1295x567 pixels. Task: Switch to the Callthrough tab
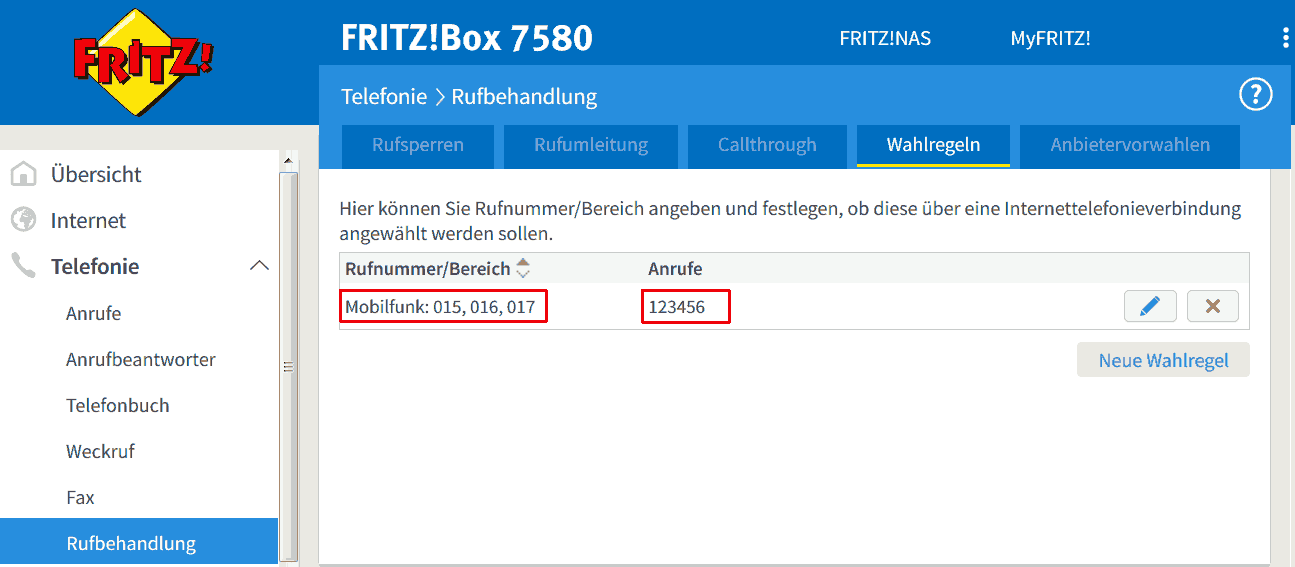click(x=767, y=145)
